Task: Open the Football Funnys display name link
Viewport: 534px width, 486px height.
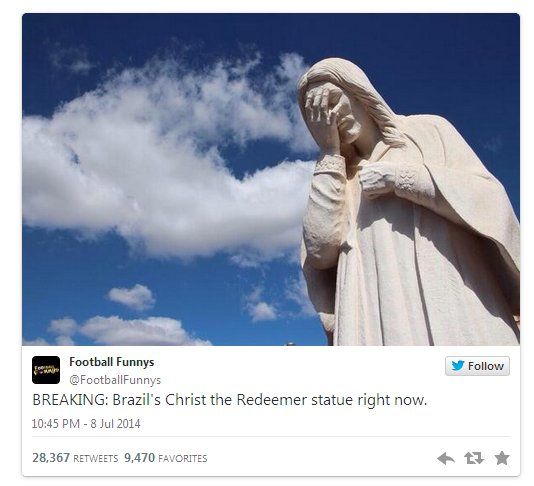Action: (112, 362)
